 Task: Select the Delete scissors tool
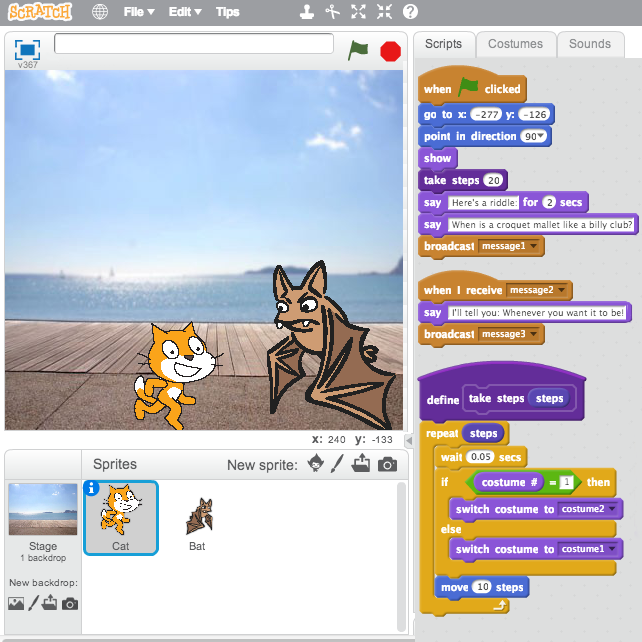tap(332, 12)
